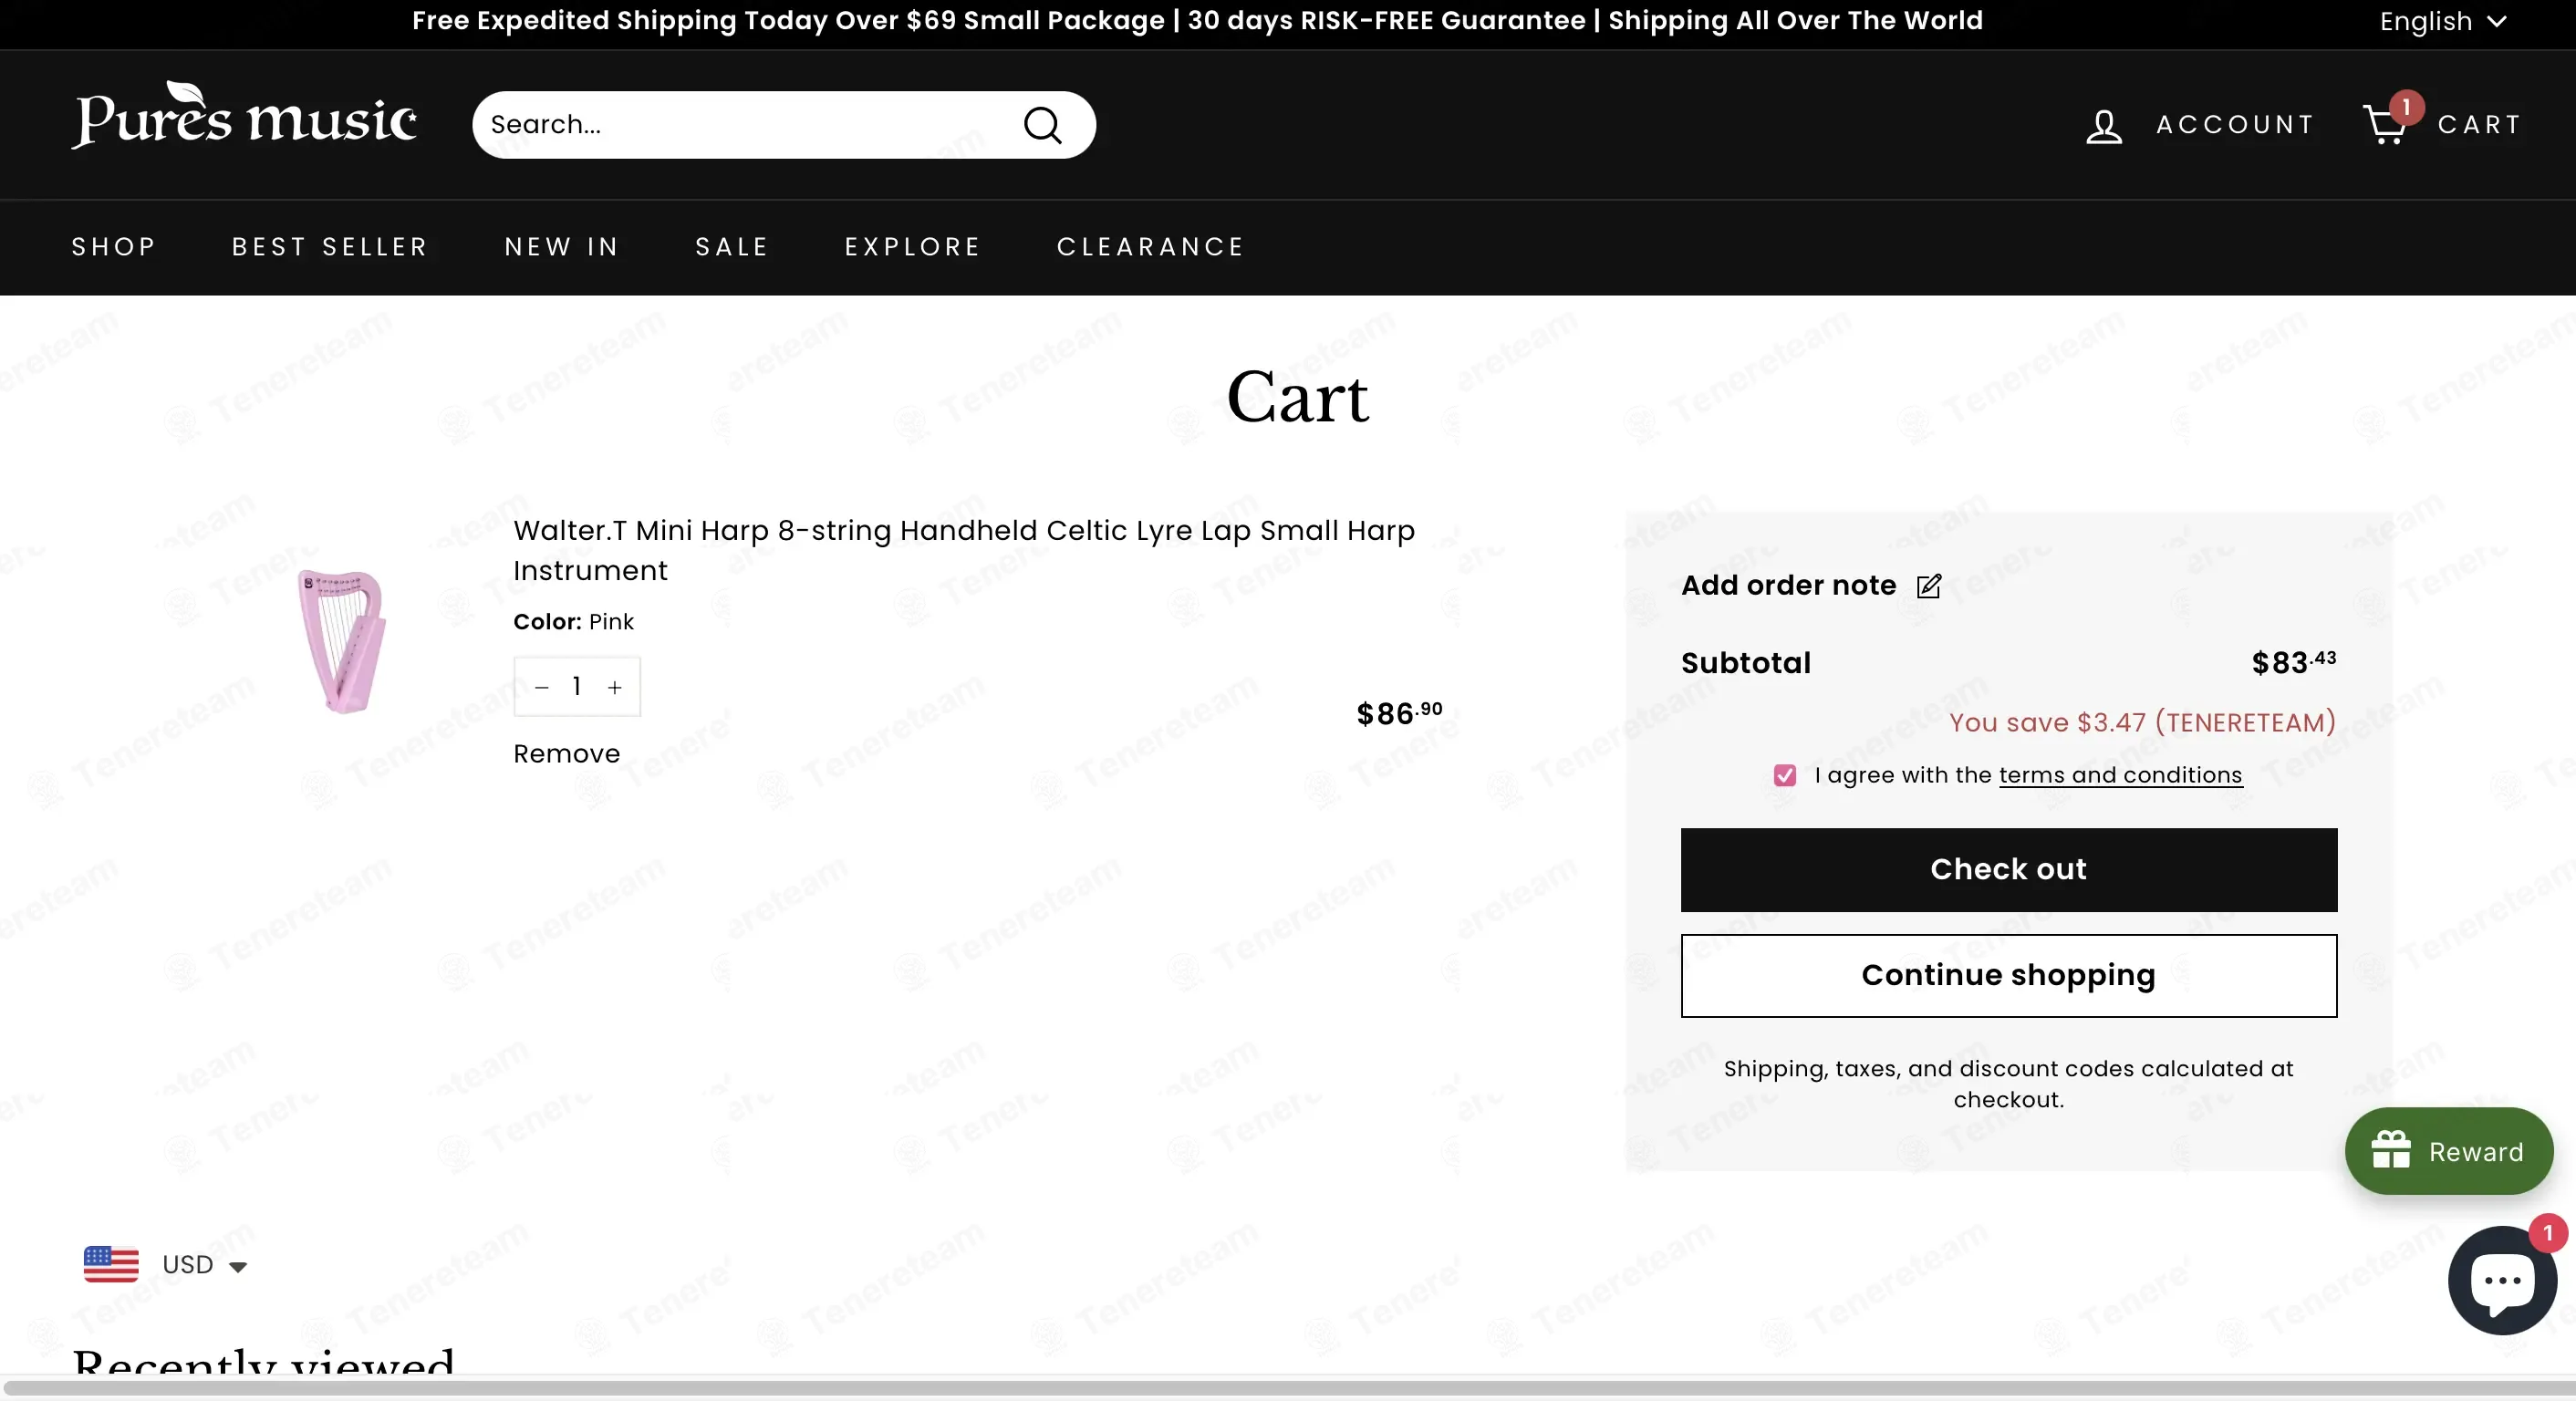Click the US flag currency icon

point(111,1264)
